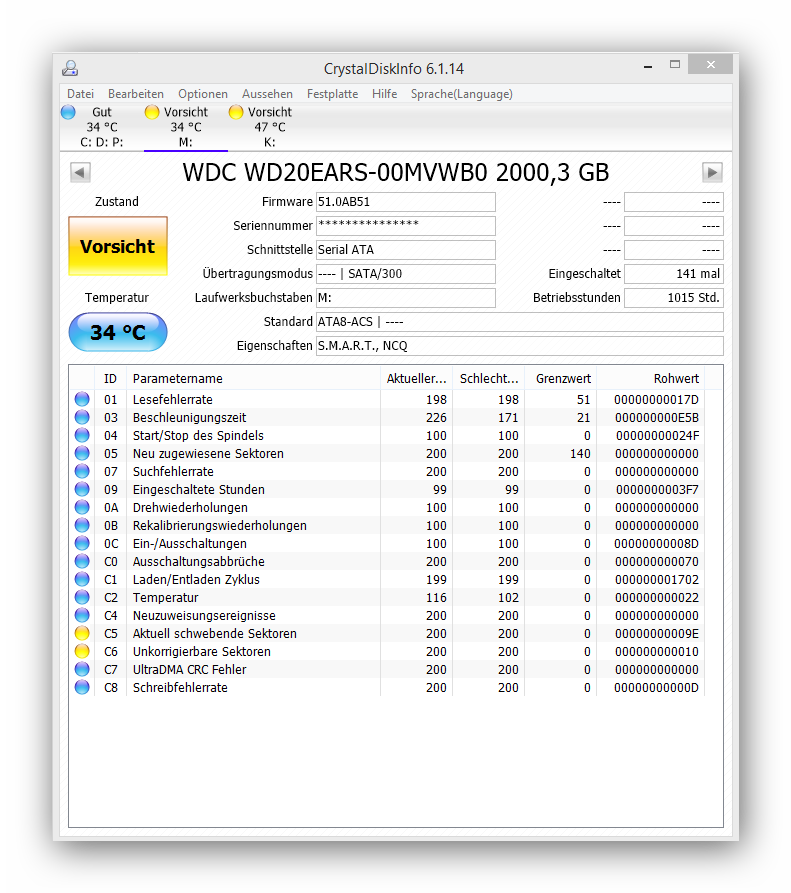The width and height of the screenshot is (791, 893).
Task: Click the status orb for Ein-/Ausschaltungen
Action: pyautogui.click(x=82, y=543)
